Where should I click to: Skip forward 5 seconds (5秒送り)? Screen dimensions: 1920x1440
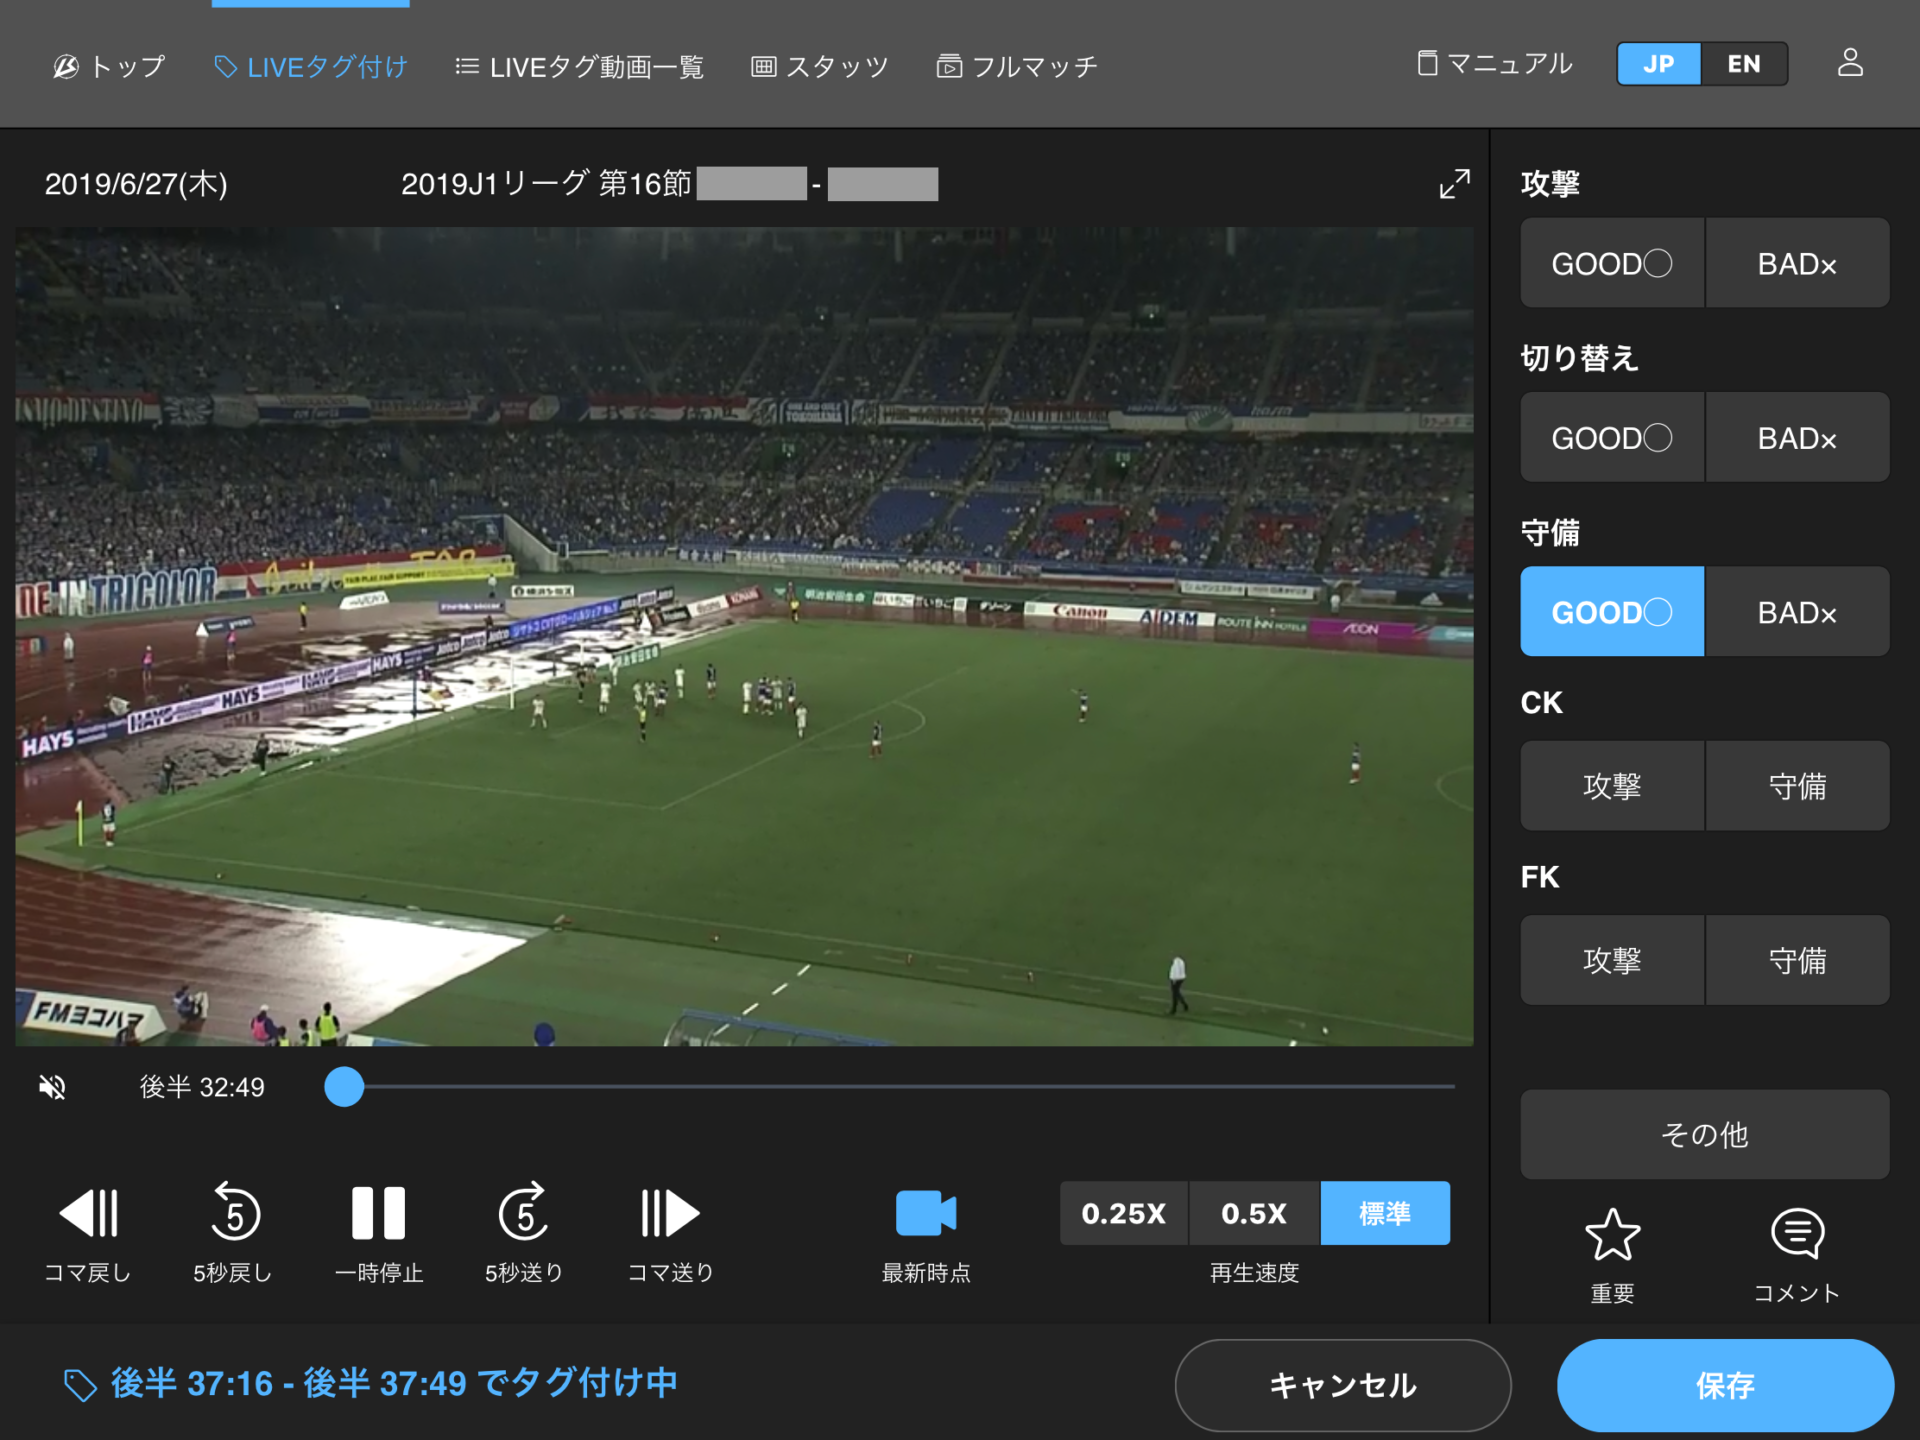pyautogui.click(x=524, y=1233)
